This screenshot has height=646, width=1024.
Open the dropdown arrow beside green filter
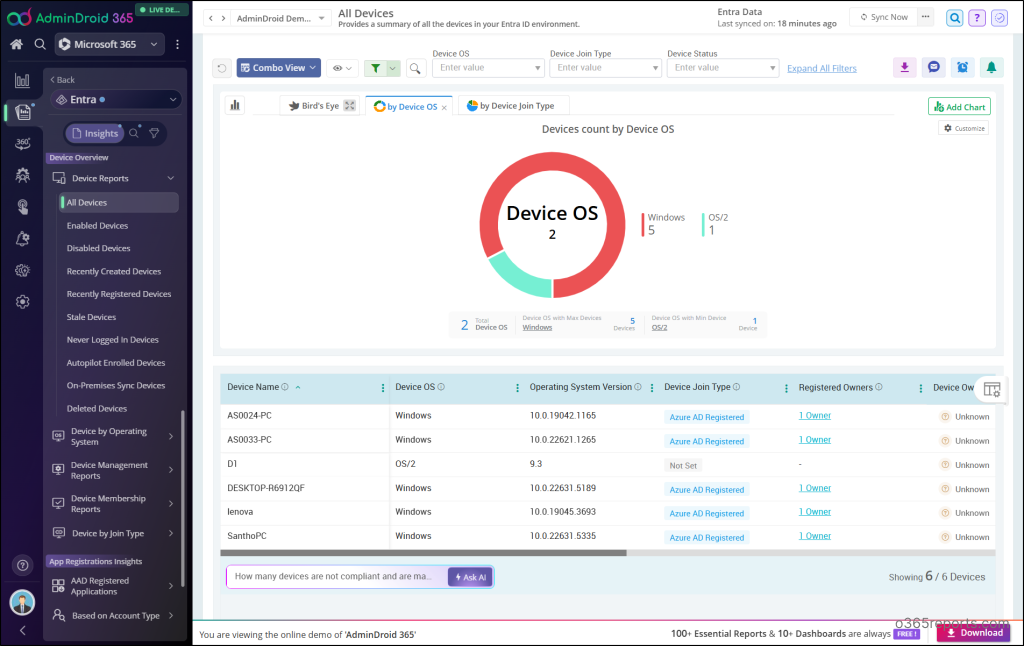[392, 68]
